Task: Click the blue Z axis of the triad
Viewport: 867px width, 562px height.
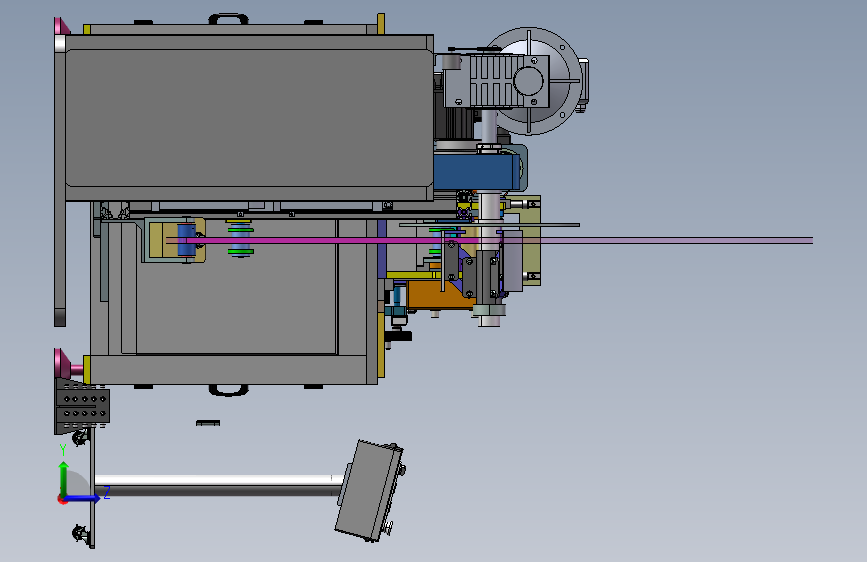Action: click(x=83, y=498)
